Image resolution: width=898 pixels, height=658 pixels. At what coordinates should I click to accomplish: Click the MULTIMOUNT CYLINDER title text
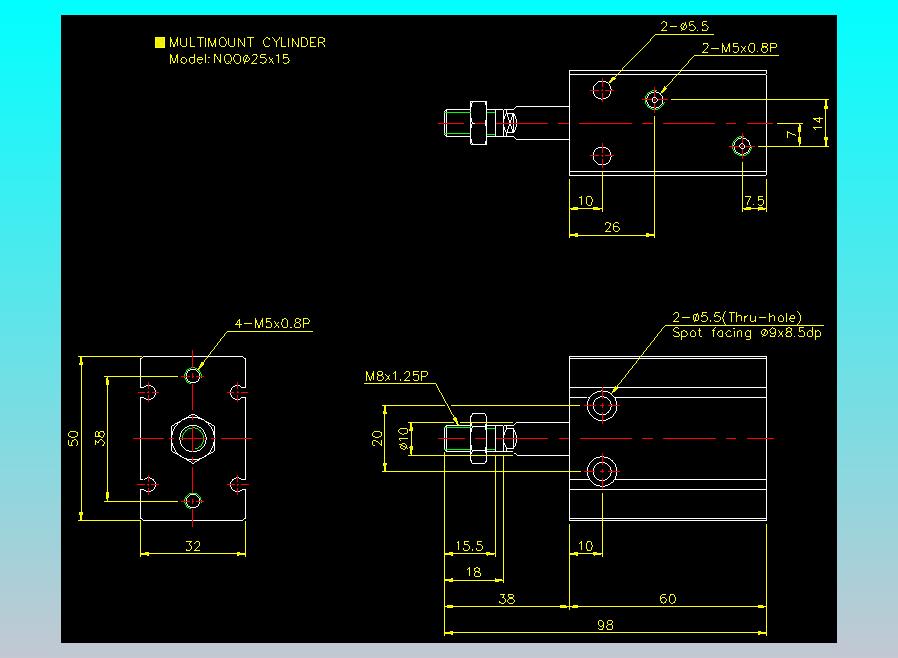tap(247, 42)
